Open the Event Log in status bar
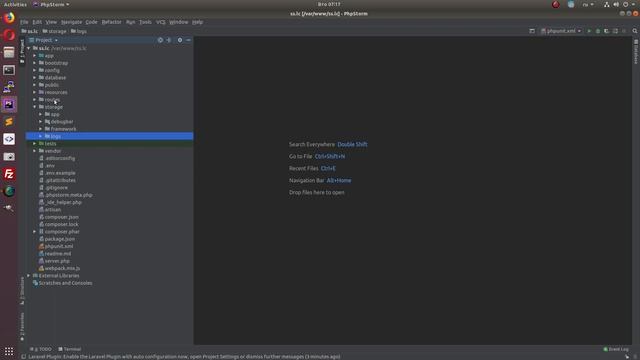The image size is (640, 360). click(x=616, y=349)
